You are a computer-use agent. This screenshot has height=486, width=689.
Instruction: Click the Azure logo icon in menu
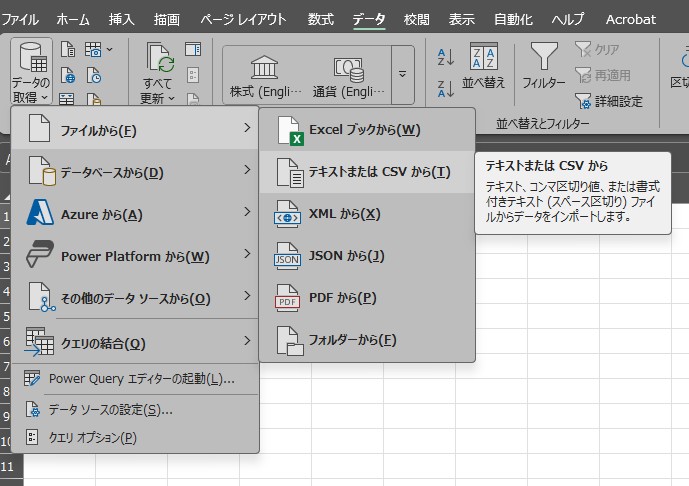(x=40, y=213)
